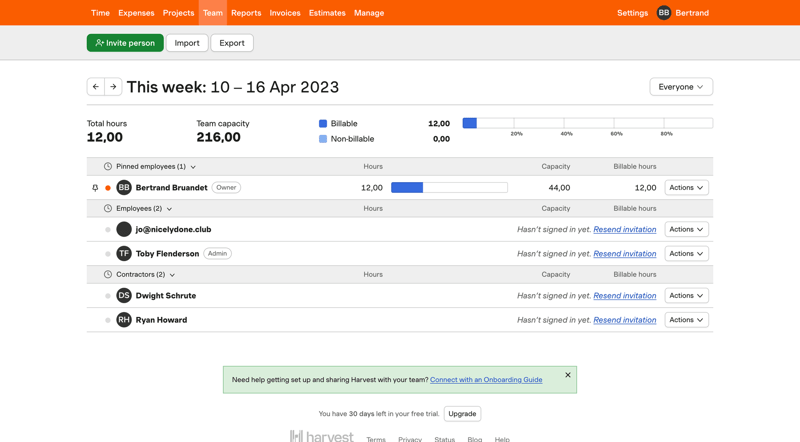Click Owner badge next to Bertrand
Screen dimensions: 800x442
coord(226,188)
